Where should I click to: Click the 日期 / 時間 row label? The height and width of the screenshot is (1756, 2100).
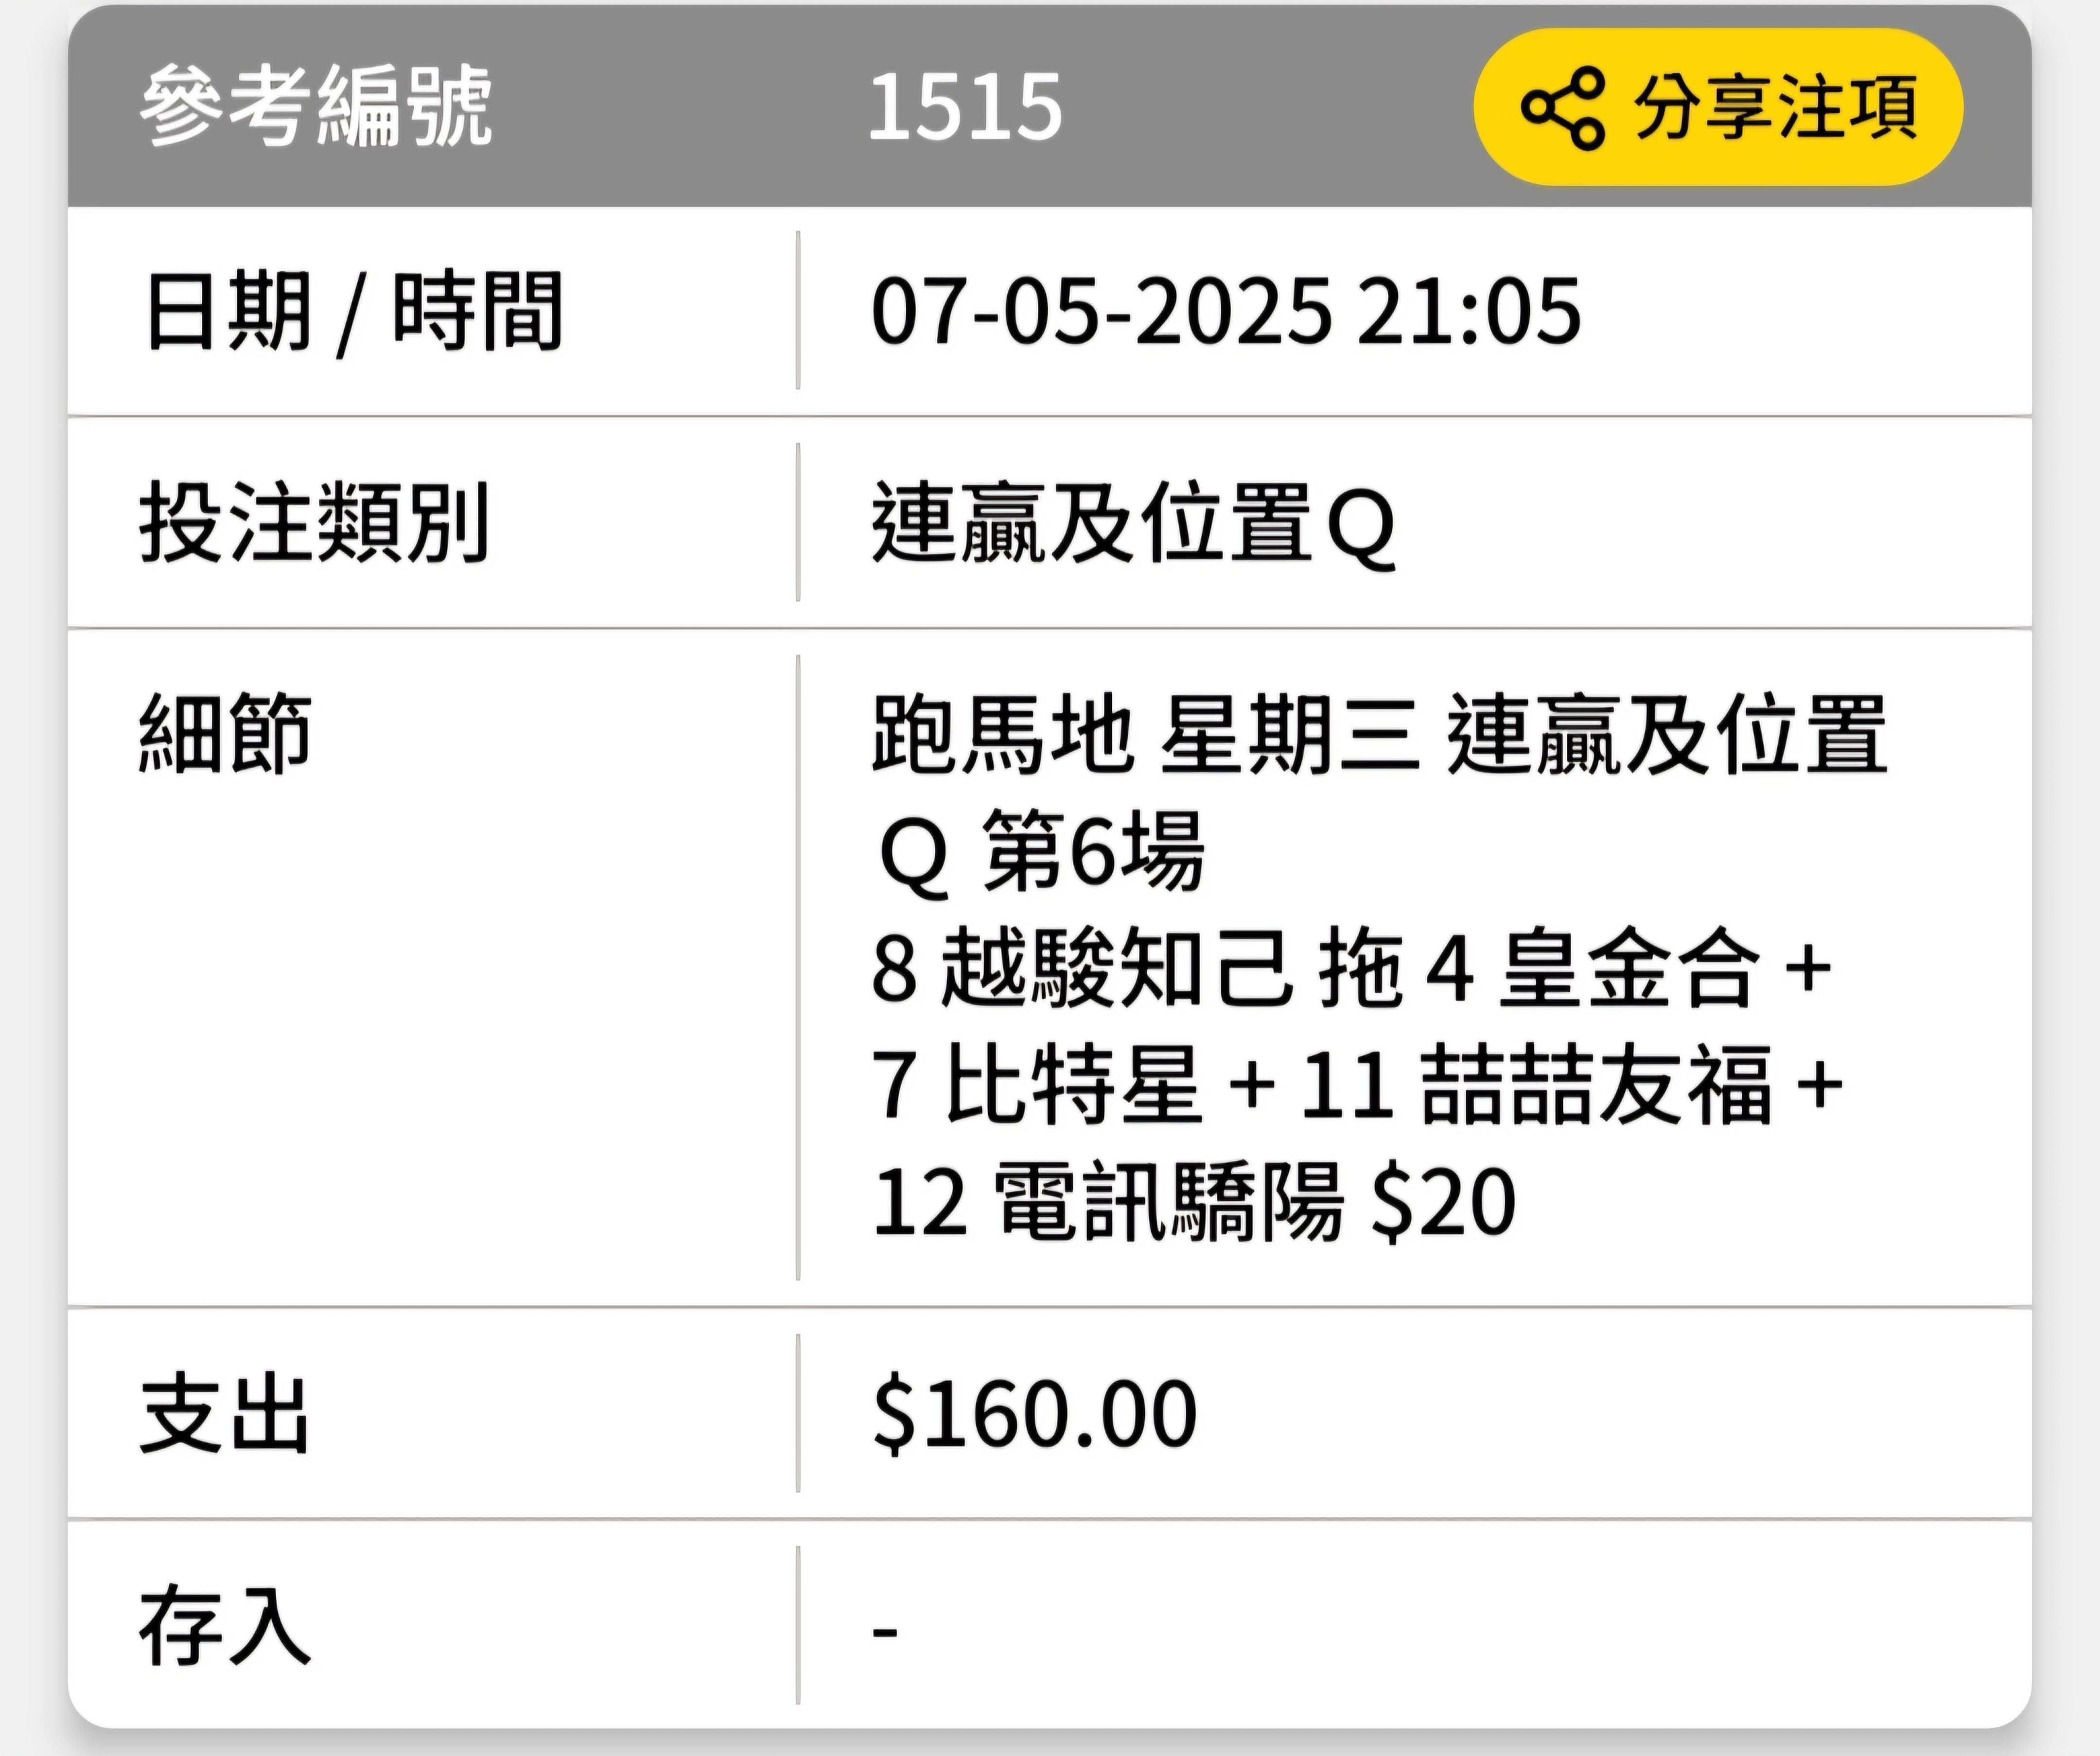(352, 311)
